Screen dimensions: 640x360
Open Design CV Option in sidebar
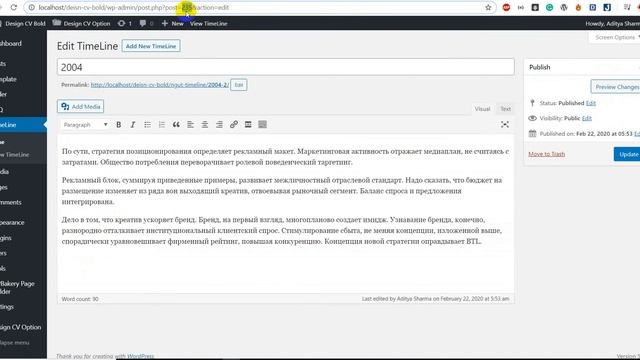click(x=21, y=327)
